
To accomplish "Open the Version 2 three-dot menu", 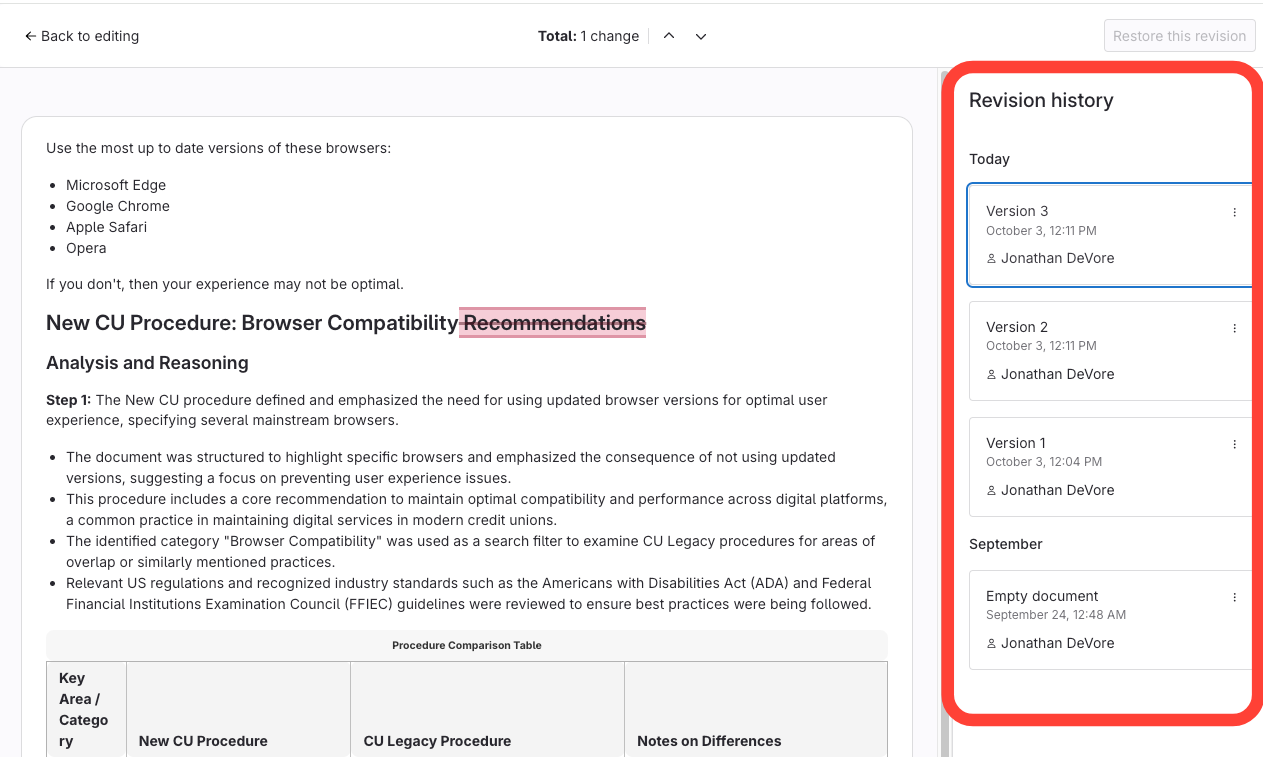I will point(1234,328).
